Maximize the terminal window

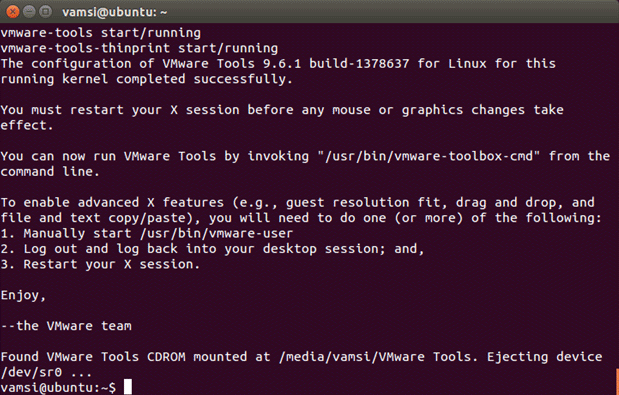coord(46,12)
